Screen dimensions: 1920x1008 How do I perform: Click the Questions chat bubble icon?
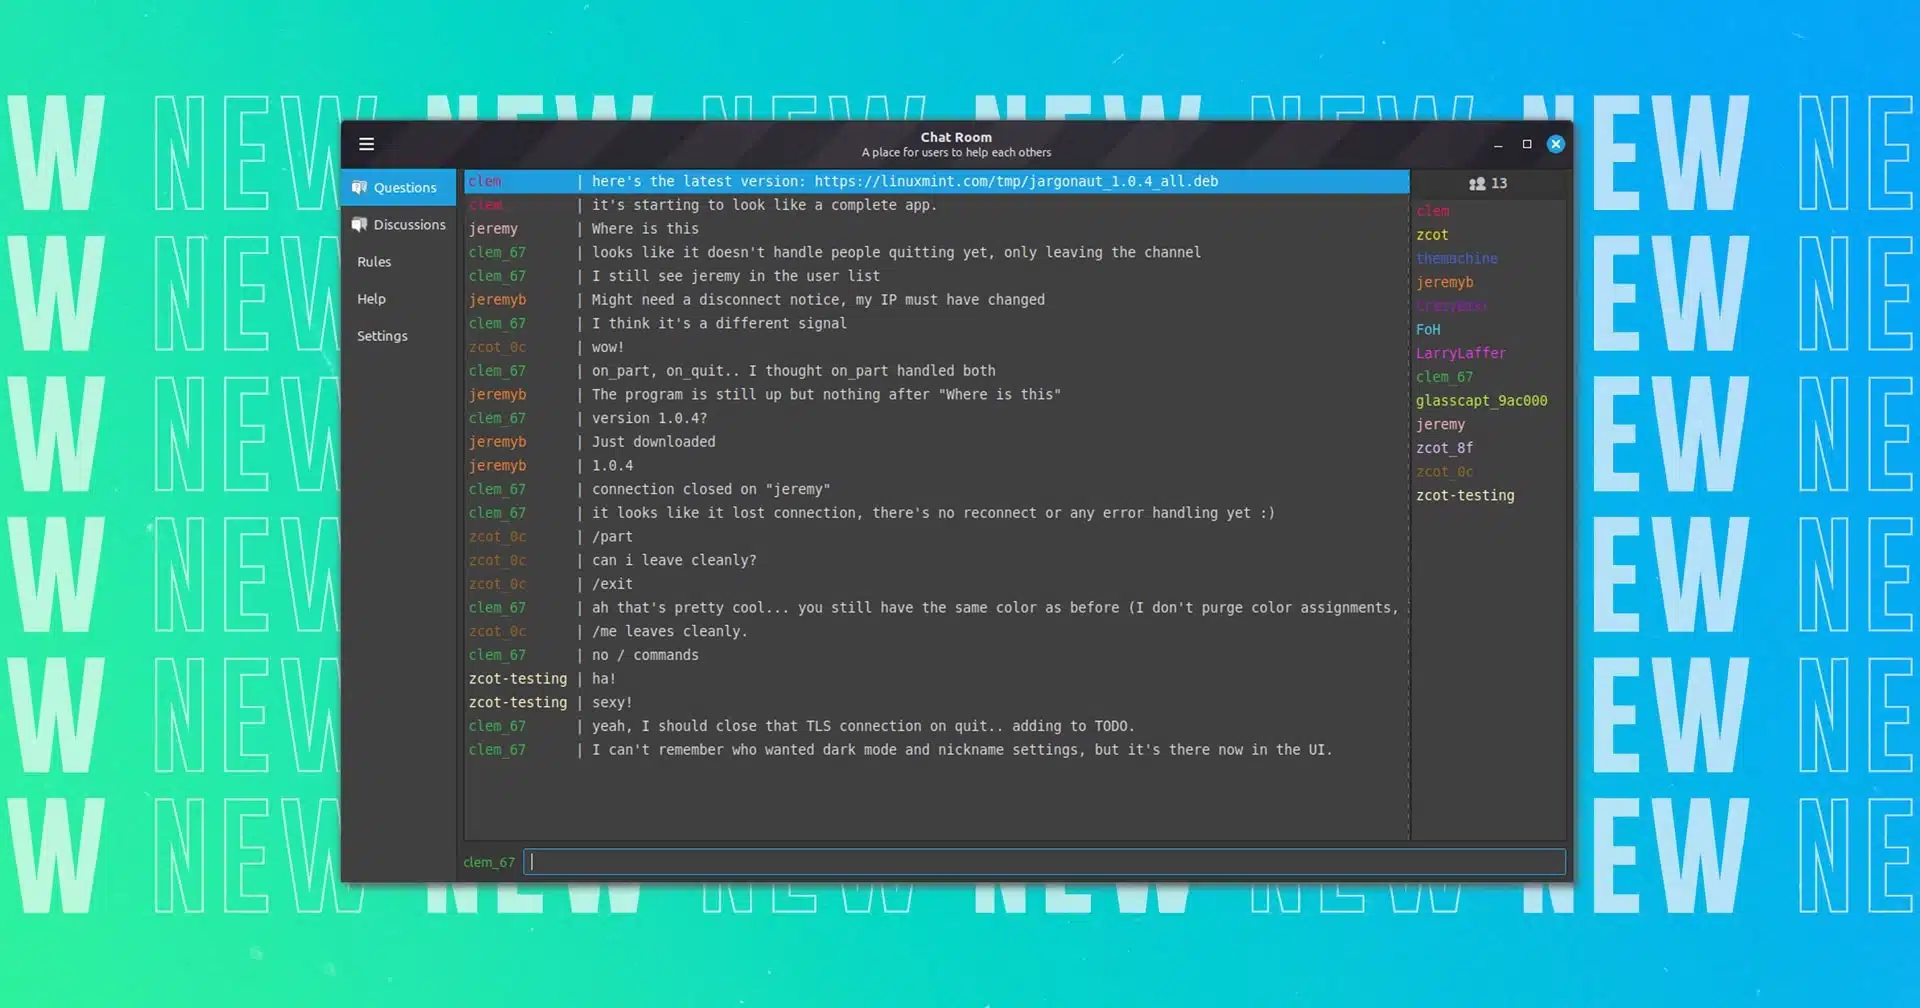coord(360,187)
